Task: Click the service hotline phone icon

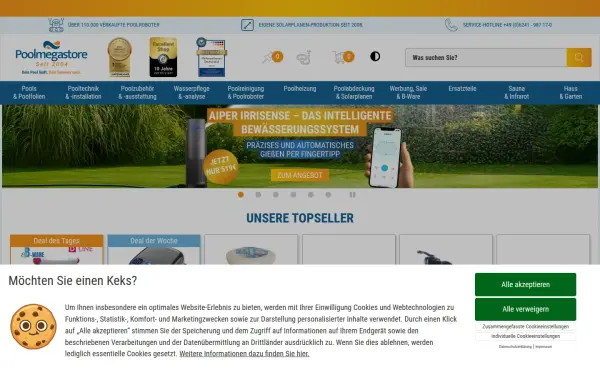Action: 451,25
